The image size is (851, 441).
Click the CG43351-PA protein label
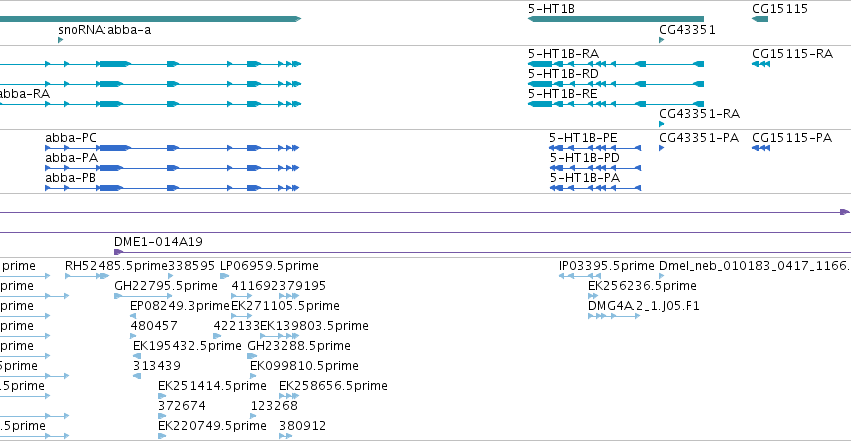[x=699, y=138]
